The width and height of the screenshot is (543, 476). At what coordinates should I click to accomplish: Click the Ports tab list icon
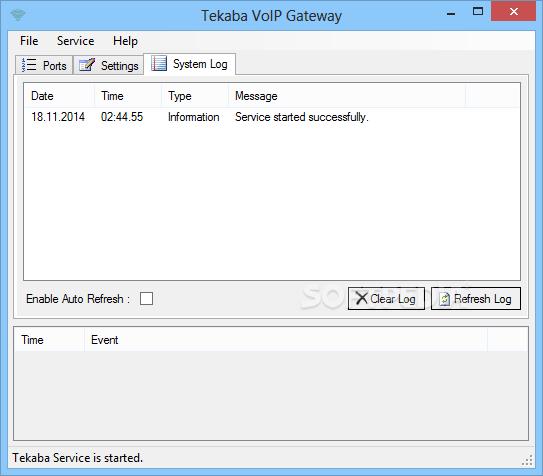(29, 65)
